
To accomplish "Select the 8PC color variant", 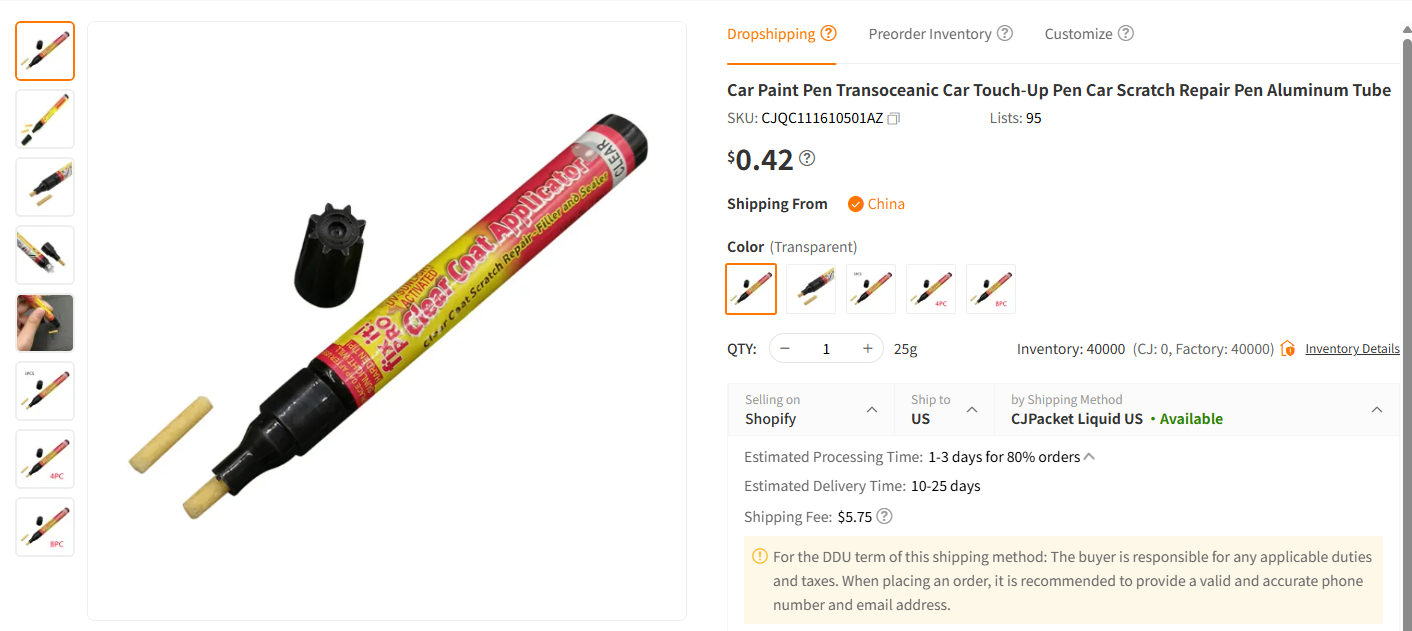I will pos(990,288).
